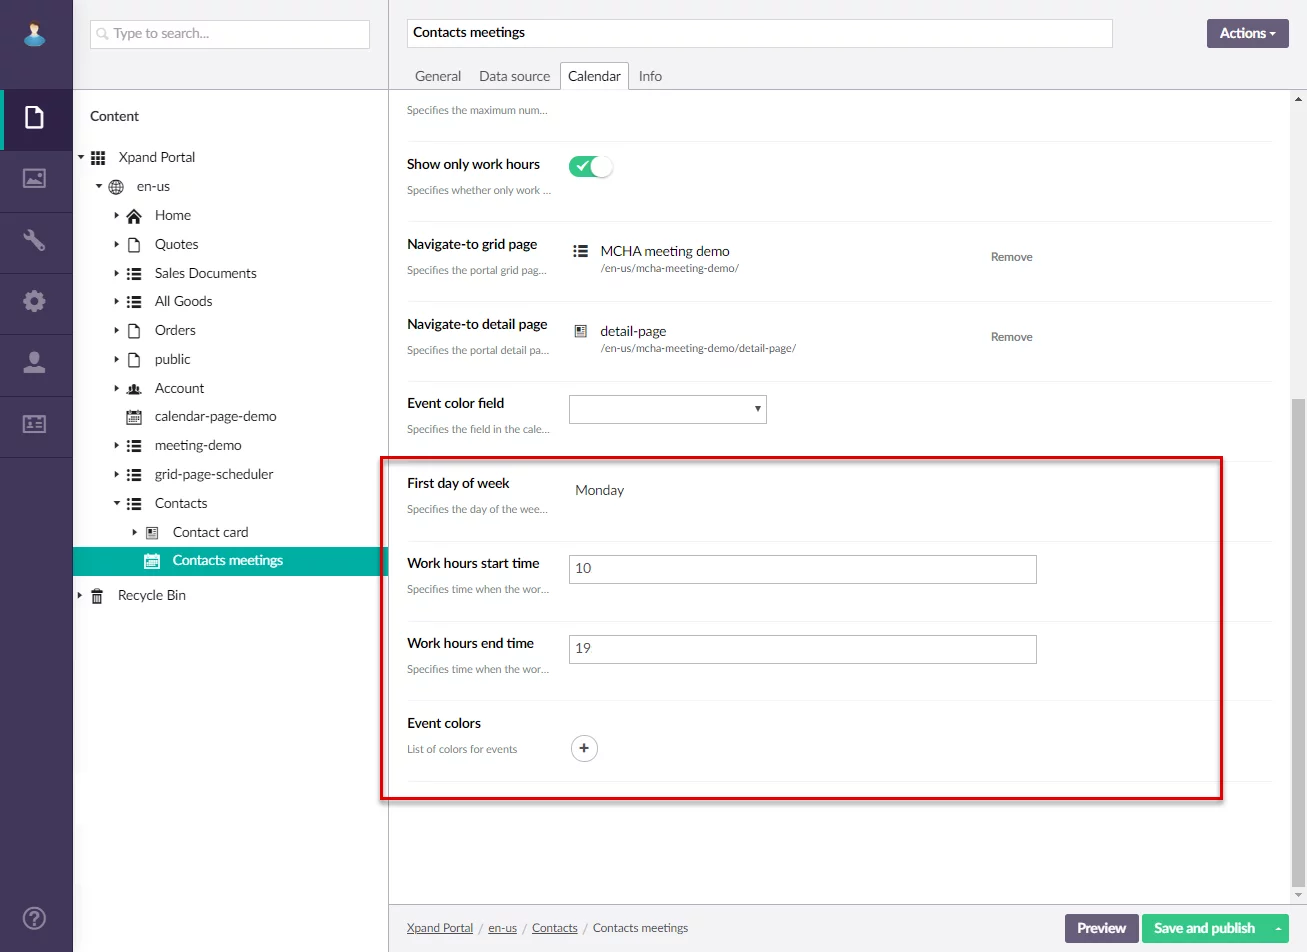
Task: Click the Work hours start time field
Action: coord(802,569)
